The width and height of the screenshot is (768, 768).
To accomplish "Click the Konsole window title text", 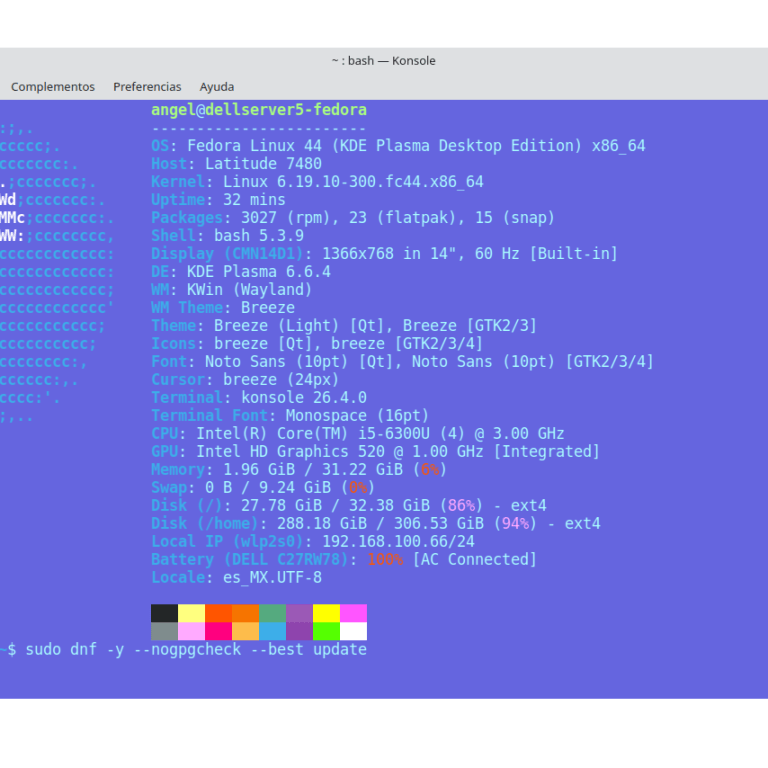I will point(384,61).
